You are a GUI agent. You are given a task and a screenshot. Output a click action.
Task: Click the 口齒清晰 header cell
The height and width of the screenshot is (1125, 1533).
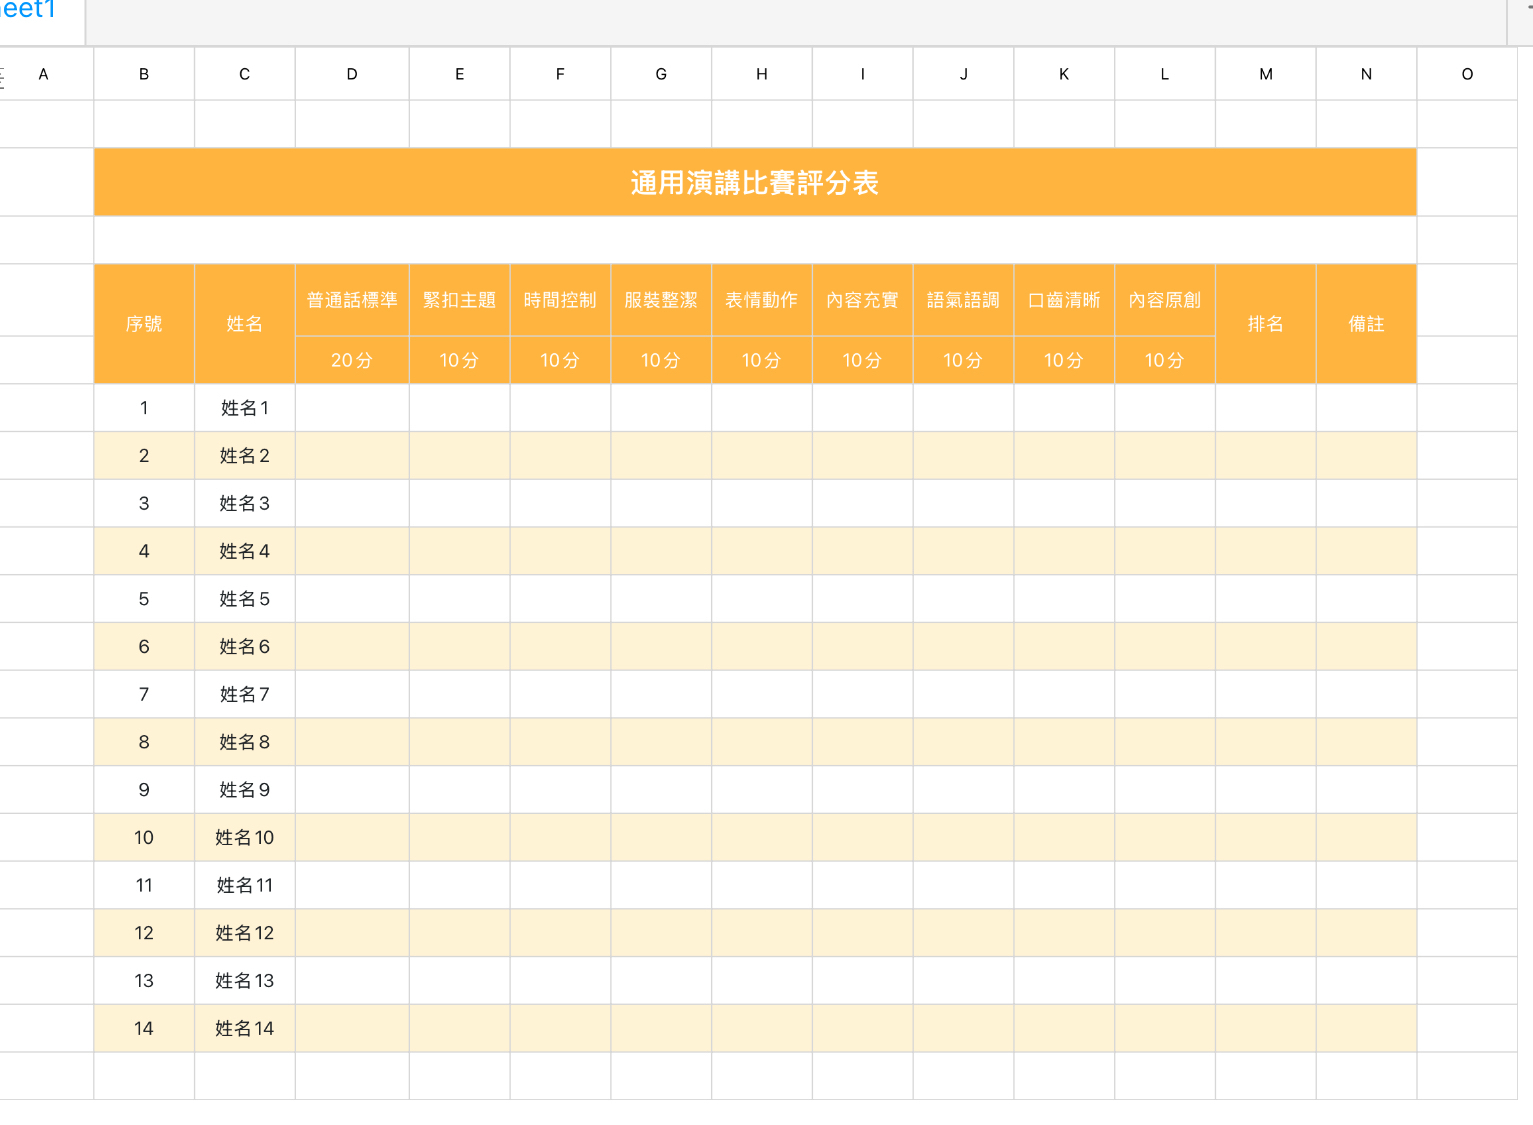tap(1064, 300)
